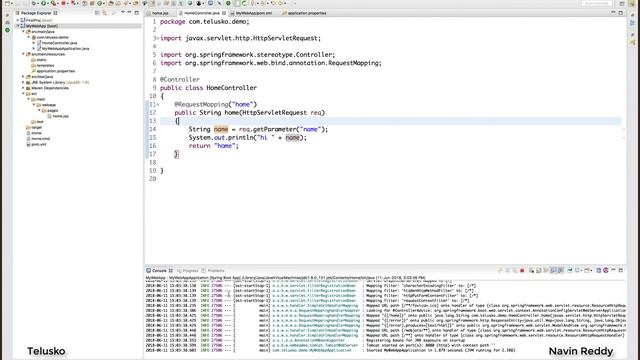The width and height of the screenshot is (640, 360).
Task: Select the templates folder
Action: tap(45, 65)
